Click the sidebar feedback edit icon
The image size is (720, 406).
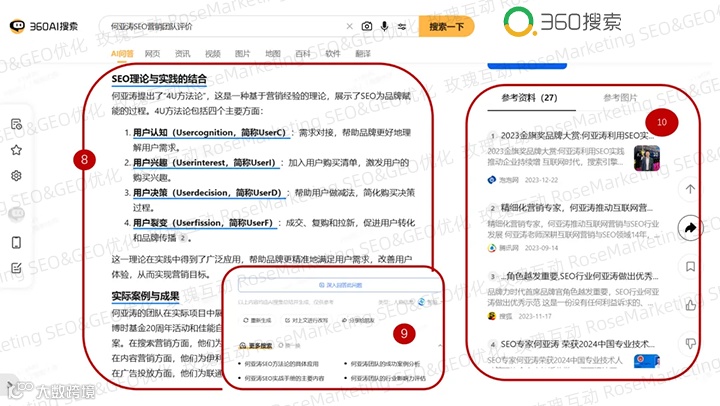[17, 268]
